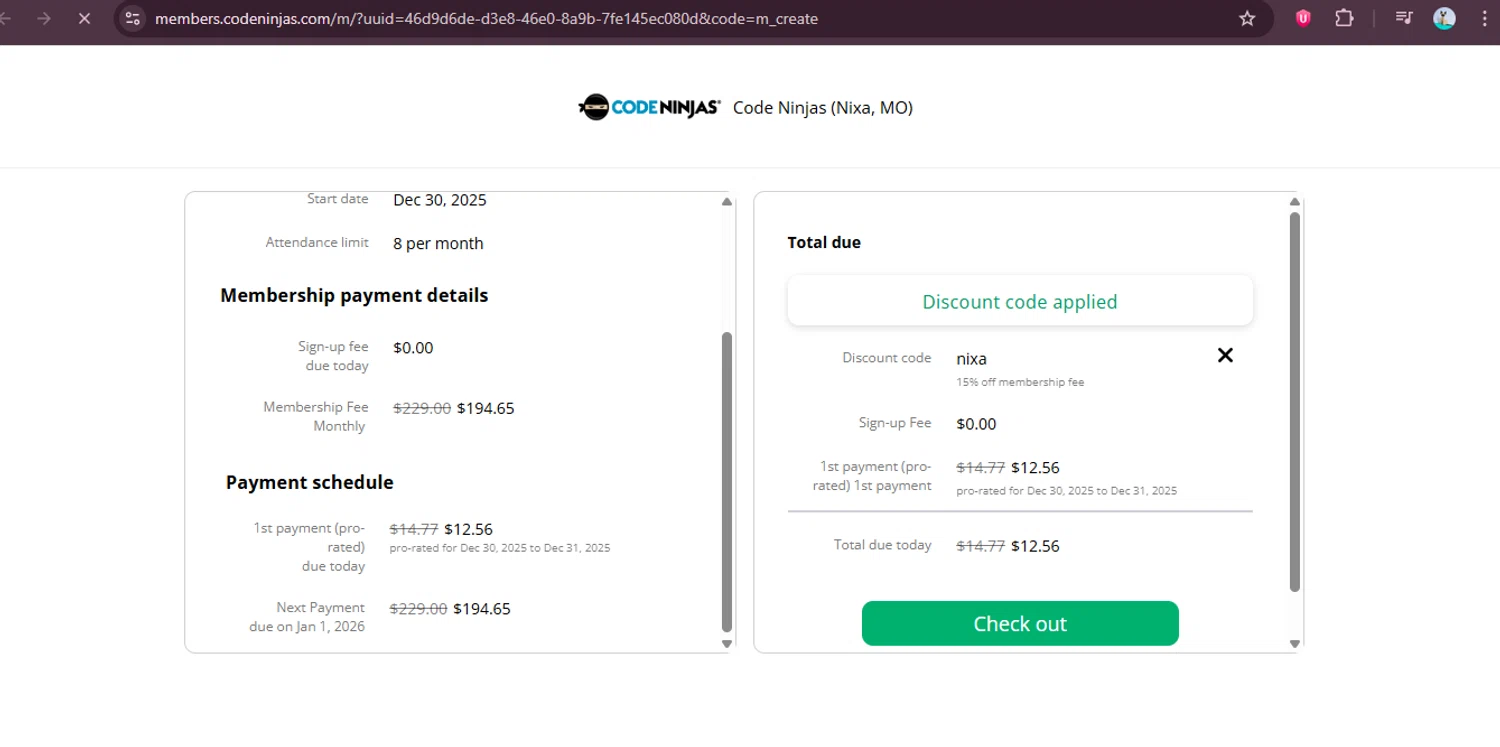Open the browser profile avatar
The height and width of the screenshot is (747, 1500).
click(x=1444, y=18)
